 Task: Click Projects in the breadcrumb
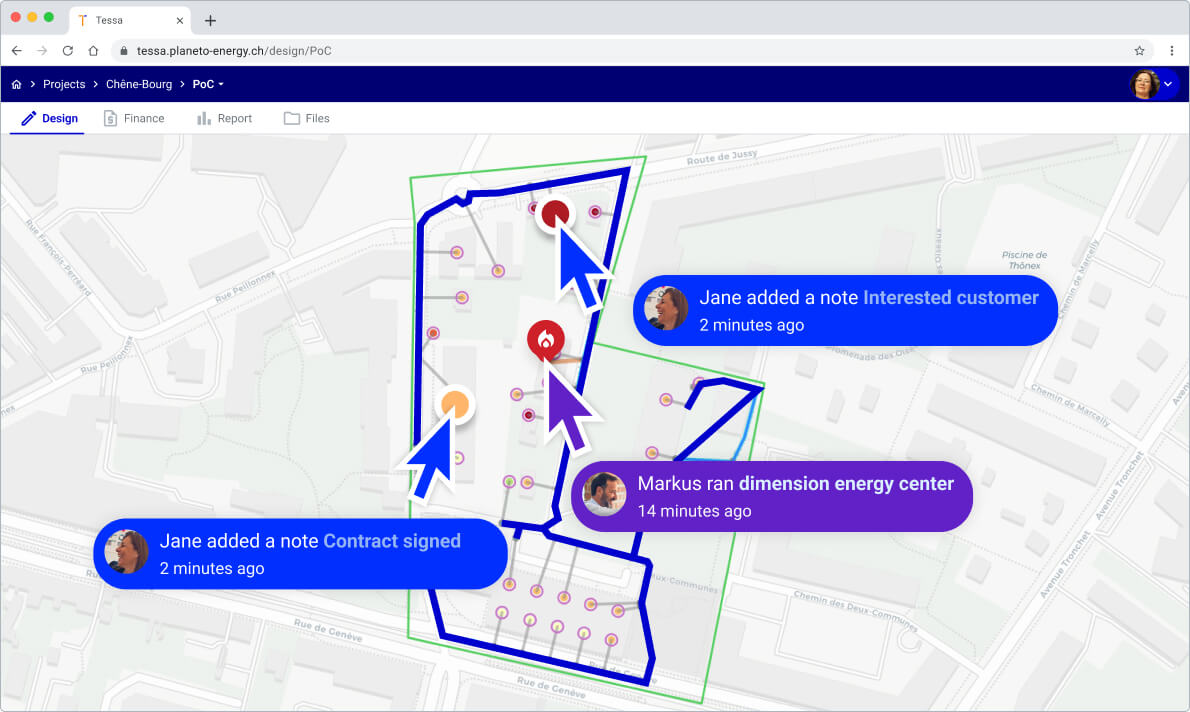[64, 85]
